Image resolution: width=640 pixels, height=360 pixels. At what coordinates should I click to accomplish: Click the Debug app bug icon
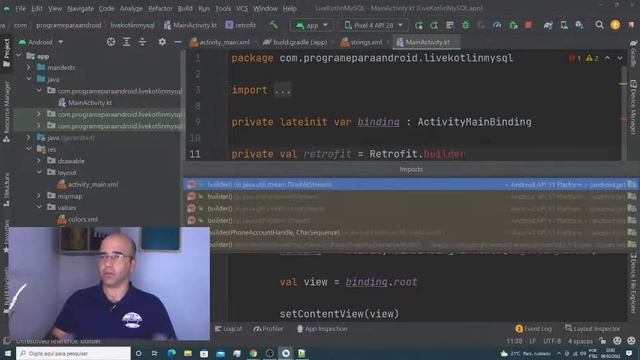(x=465, y=25)
